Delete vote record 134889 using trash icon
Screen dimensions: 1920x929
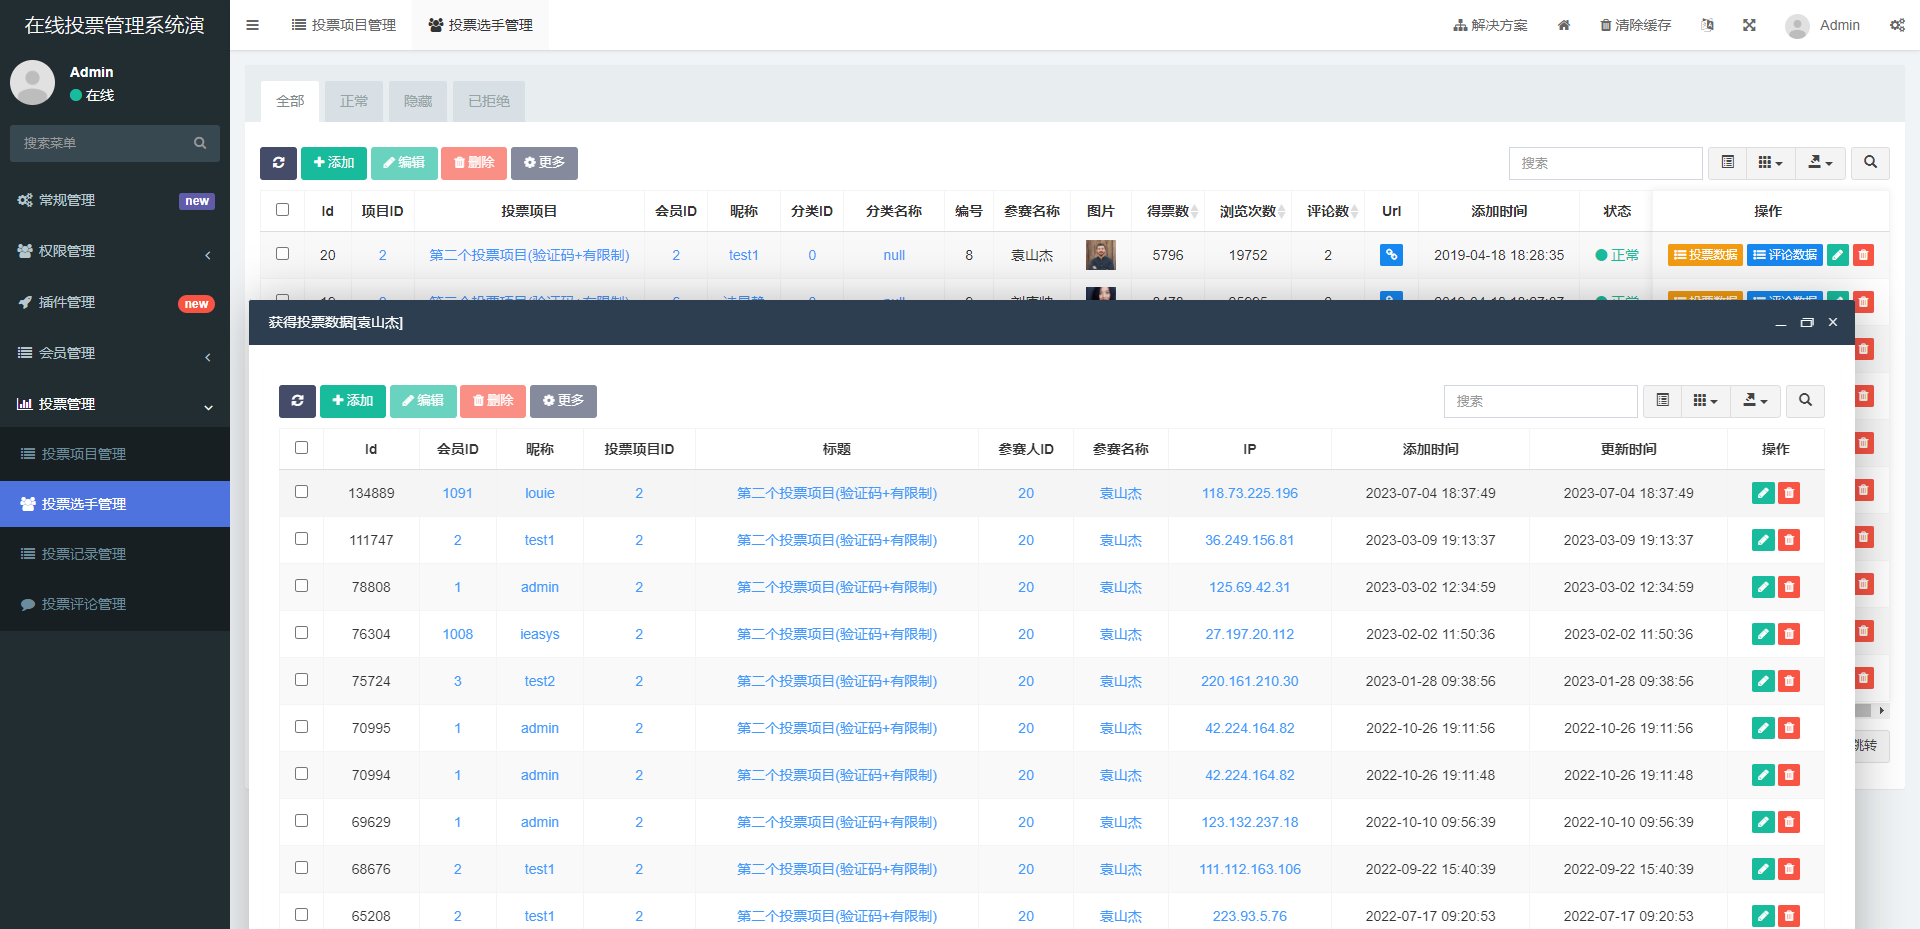point(1789,493)
